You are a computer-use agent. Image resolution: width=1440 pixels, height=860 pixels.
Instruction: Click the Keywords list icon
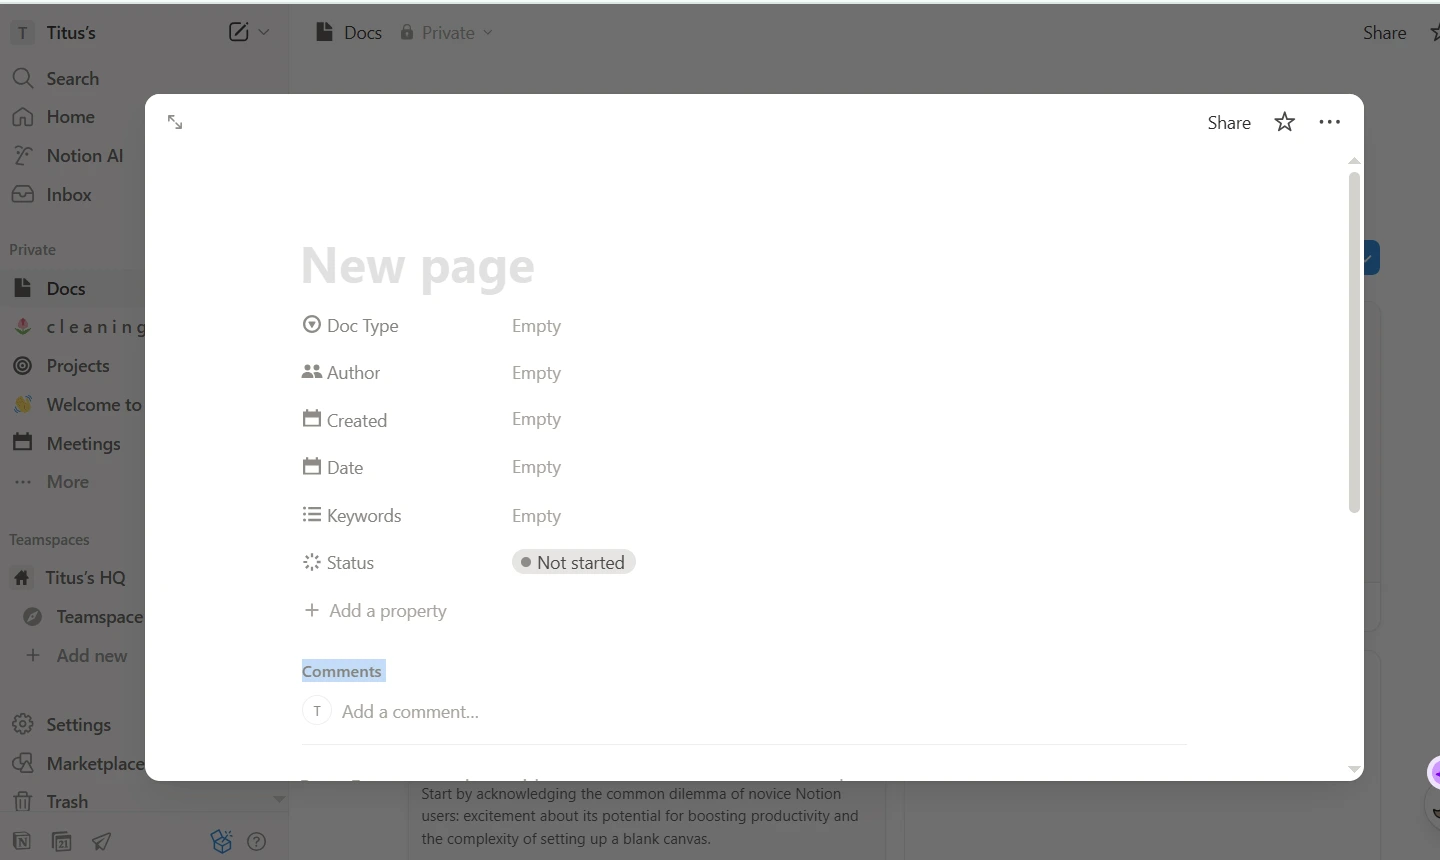pyautogui.click(x=312, y=515)
